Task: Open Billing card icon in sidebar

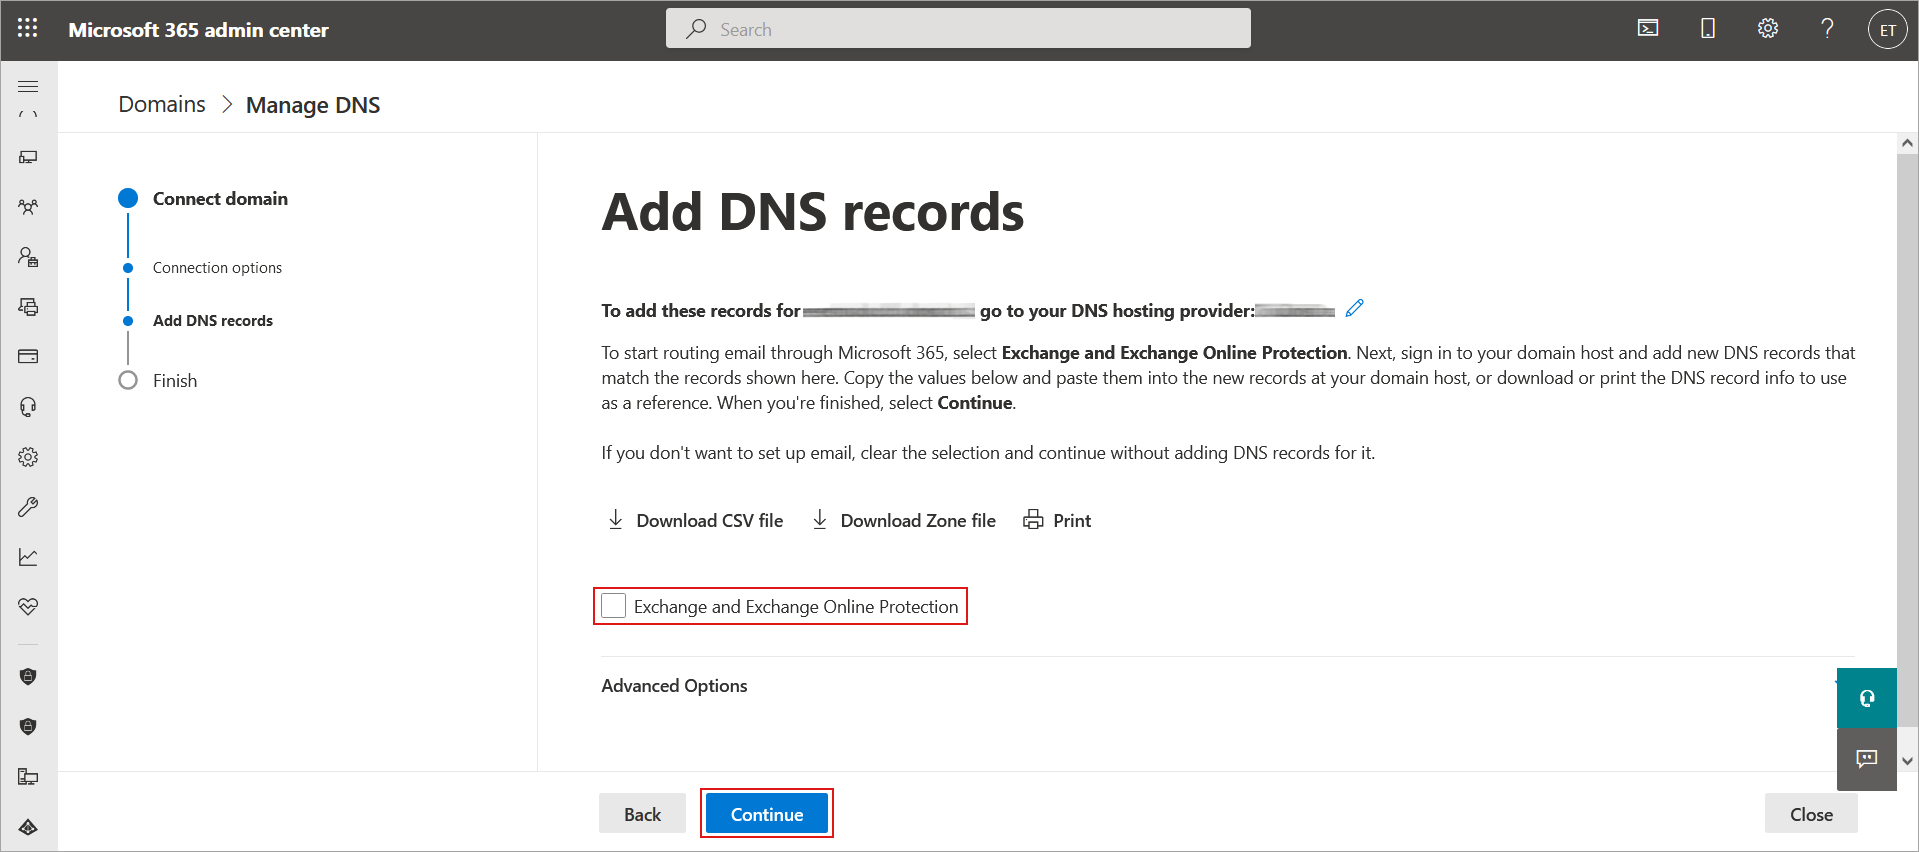Action: [28, 357]
